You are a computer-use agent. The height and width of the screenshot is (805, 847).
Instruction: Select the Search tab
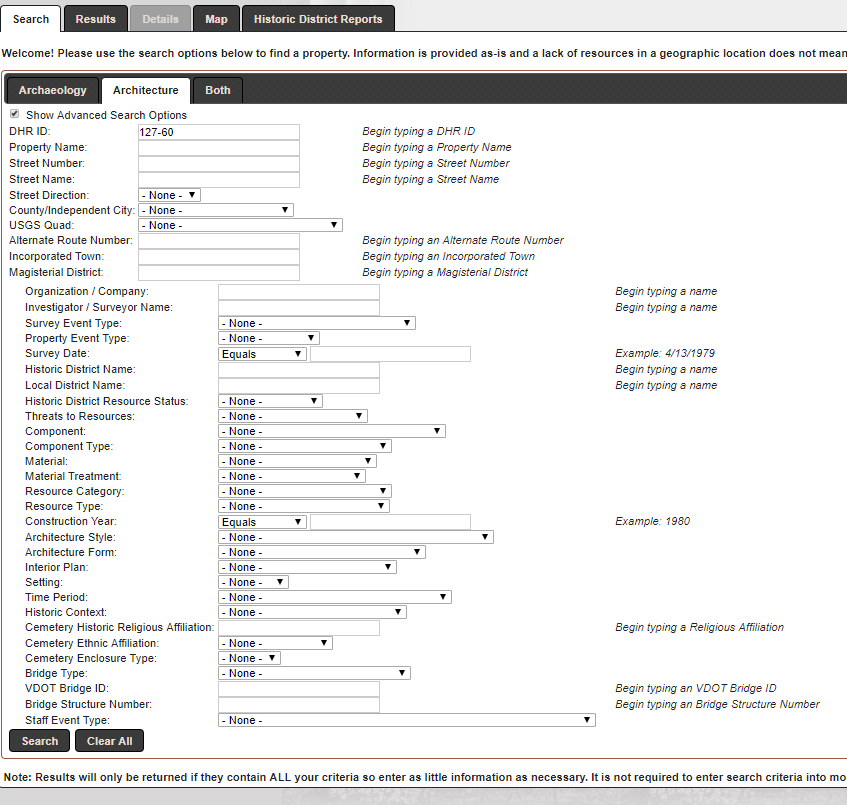pyautogui.click(x=31, y=19)
